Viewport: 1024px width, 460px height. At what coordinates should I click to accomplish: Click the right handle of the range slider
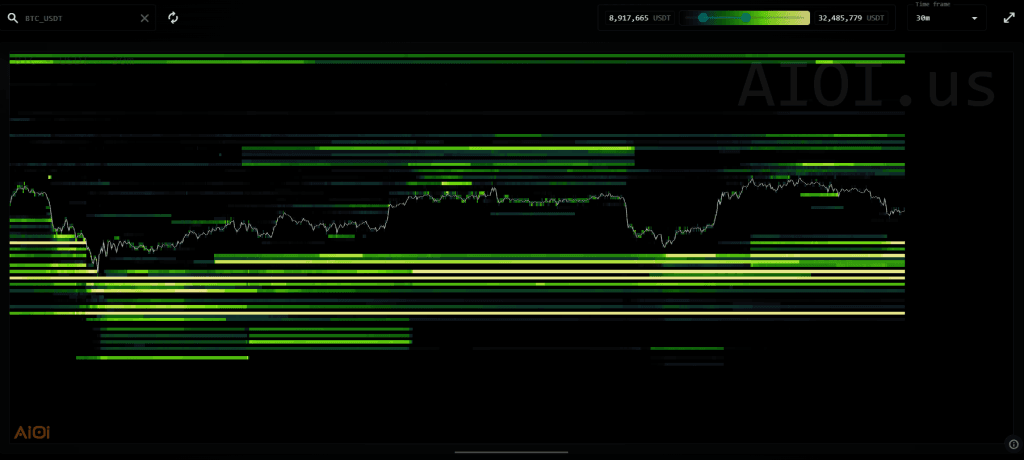tap(747, 18)
